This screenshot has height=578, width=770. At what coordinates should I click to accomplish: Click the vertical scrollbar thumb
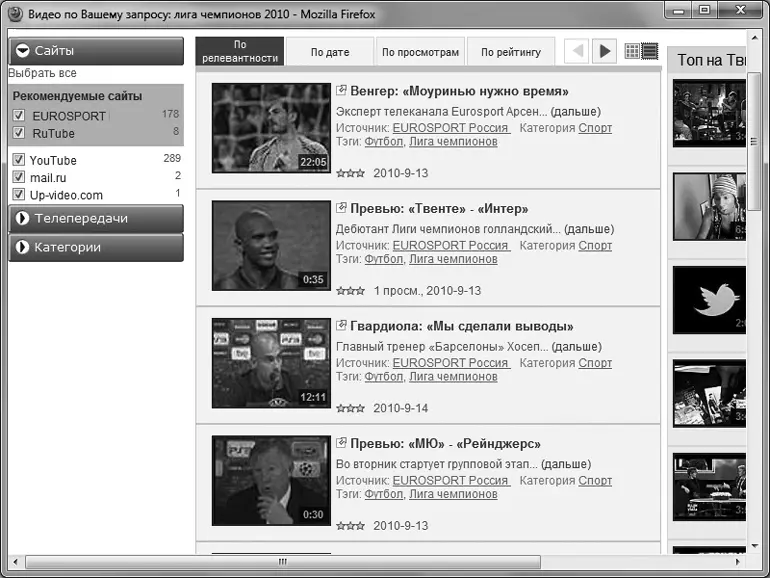pos(755,141)
